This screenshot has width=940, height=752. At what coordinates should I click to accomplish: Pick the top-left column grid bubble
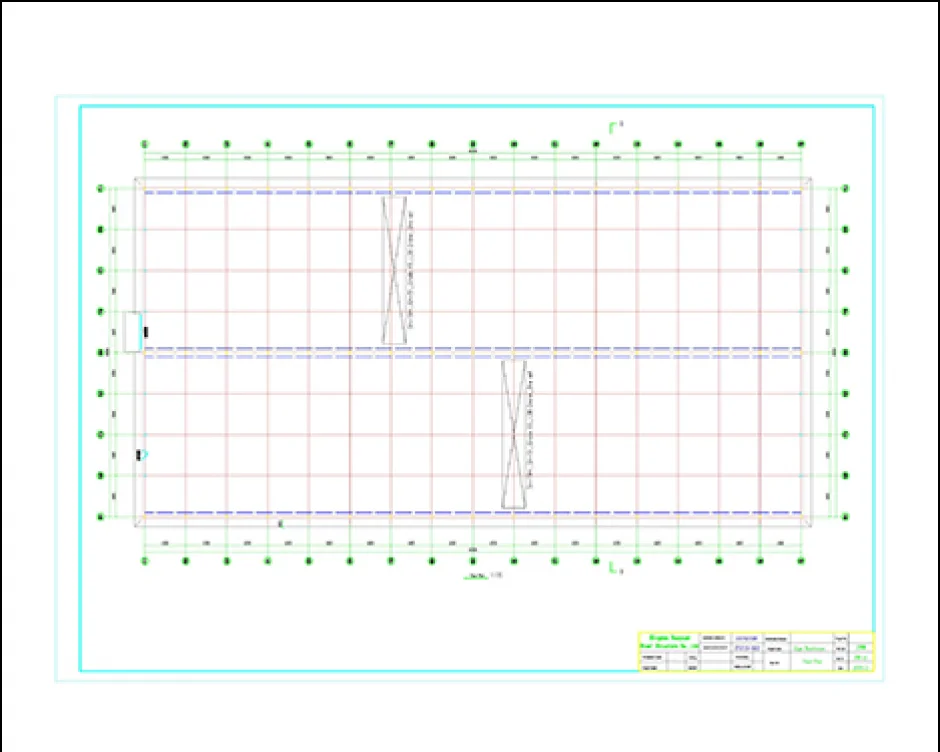[144, 143]
